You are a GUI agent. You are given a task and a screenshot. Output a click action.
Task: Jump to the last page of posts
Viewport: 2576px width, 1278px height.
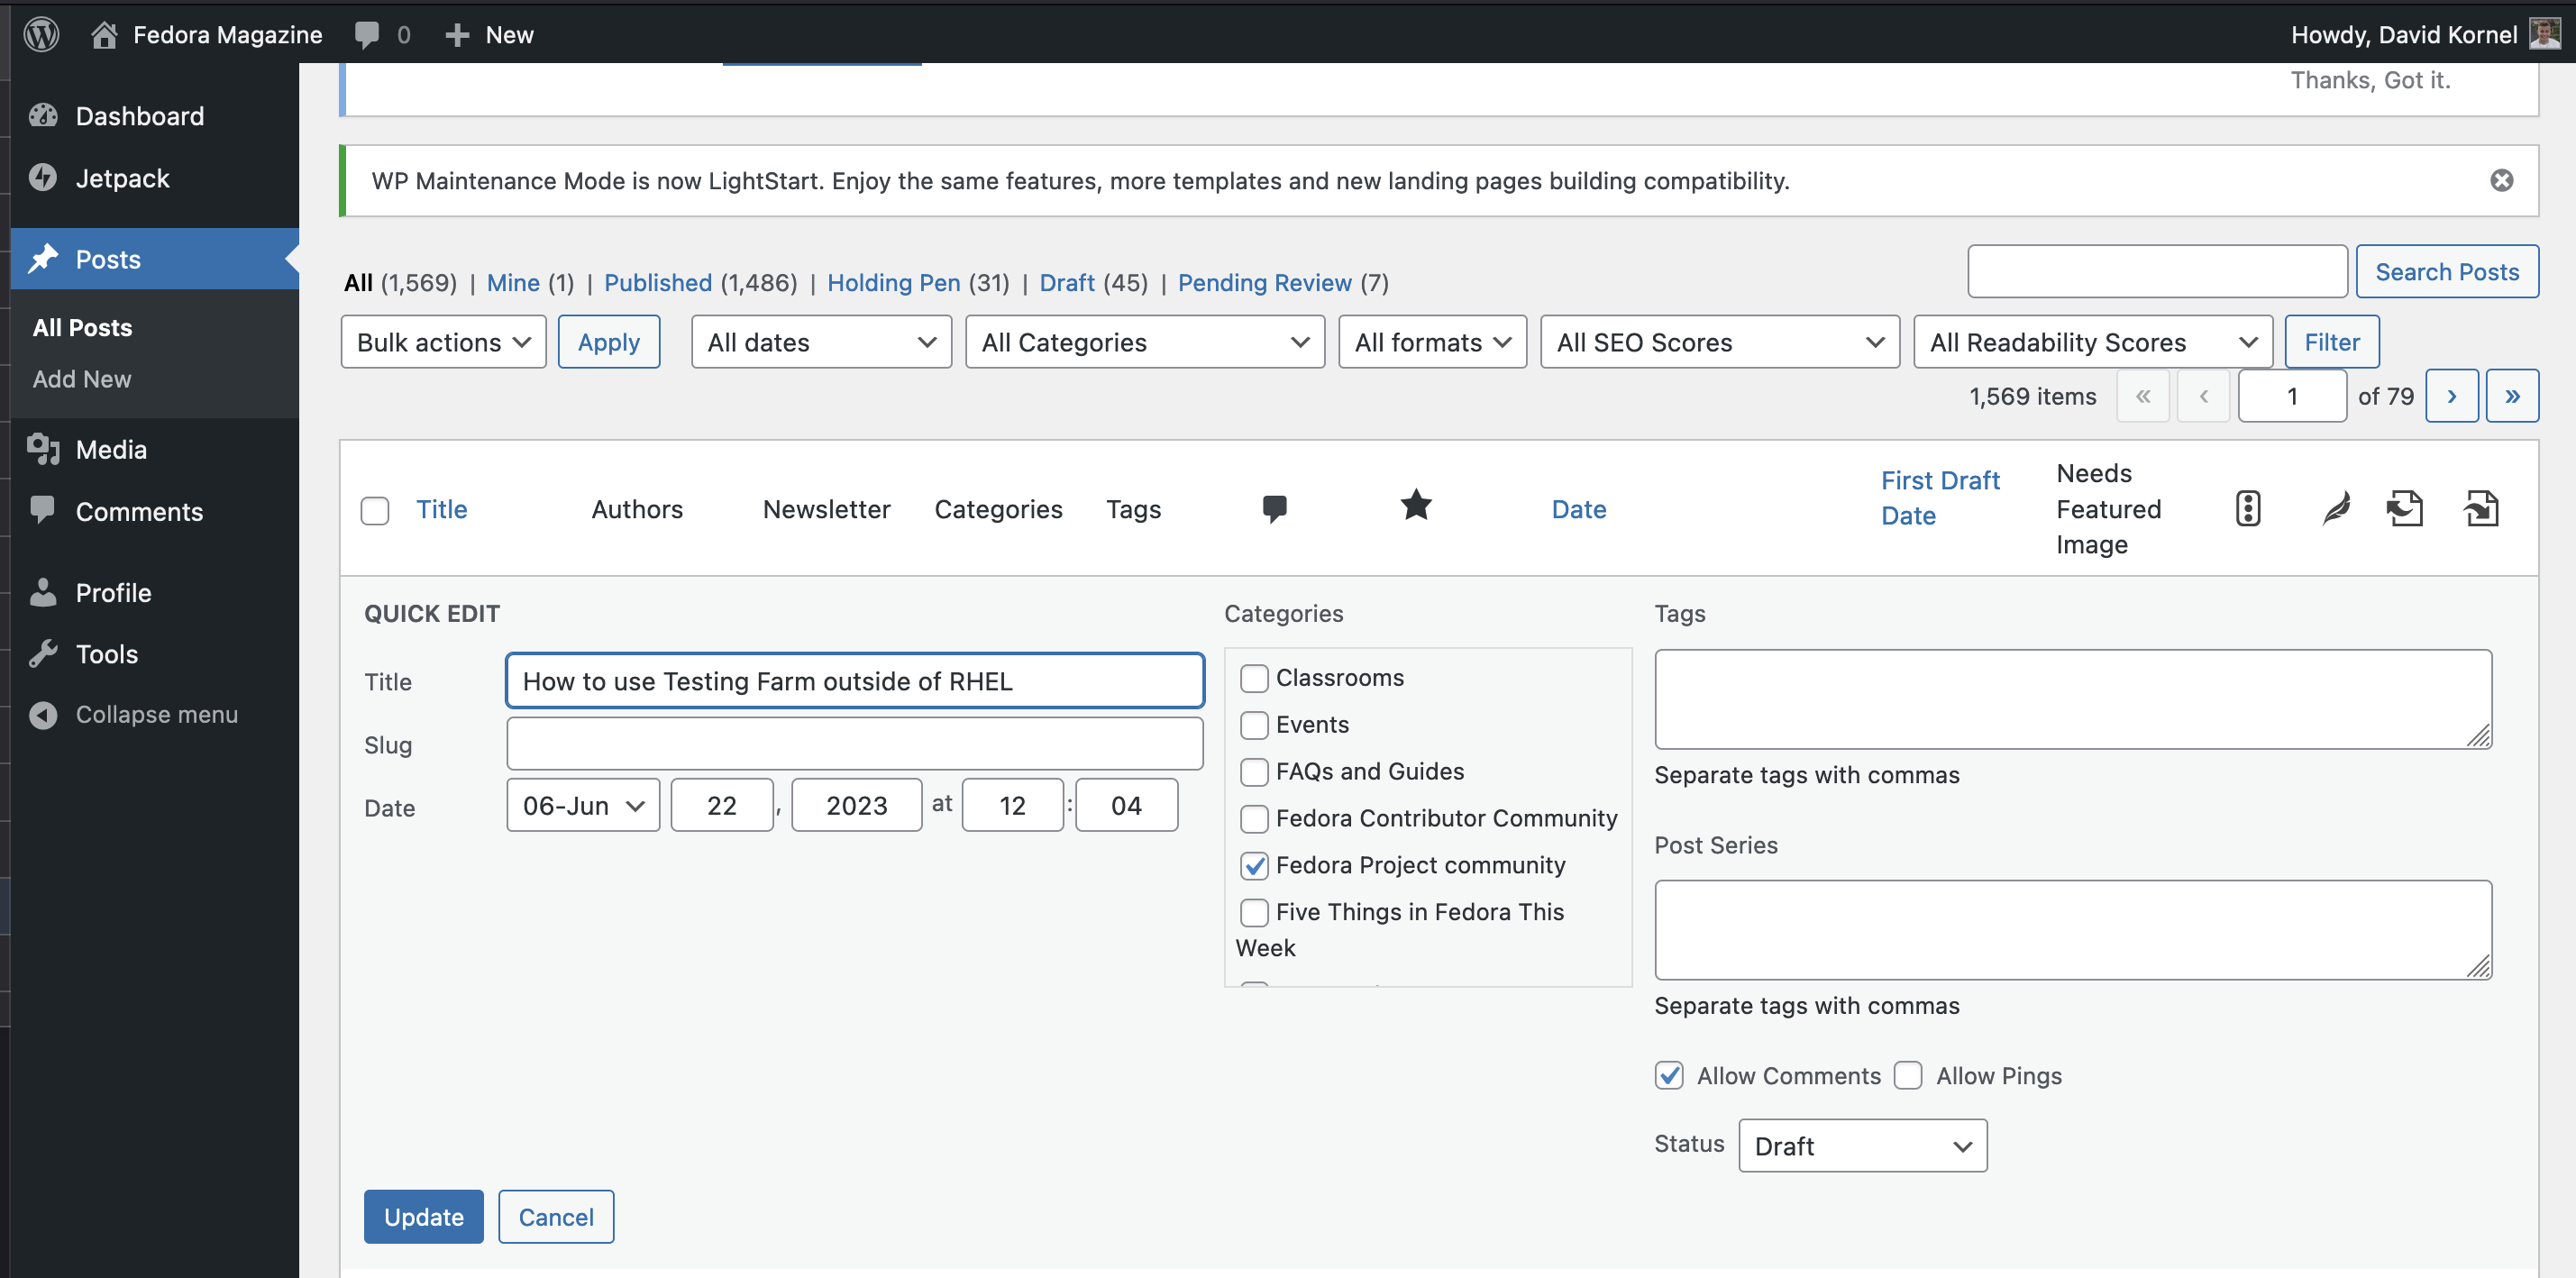(2513, 396)
